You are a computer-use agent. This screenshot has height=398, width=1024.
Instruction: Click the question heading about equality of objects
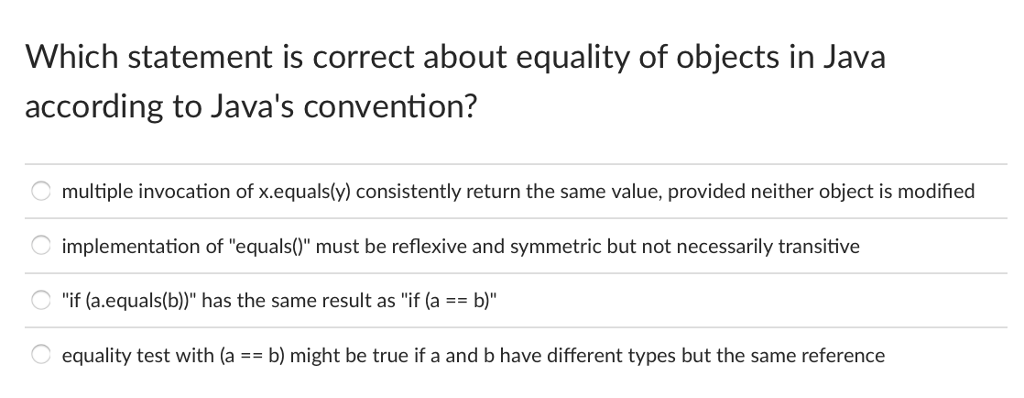pos(455,81)
